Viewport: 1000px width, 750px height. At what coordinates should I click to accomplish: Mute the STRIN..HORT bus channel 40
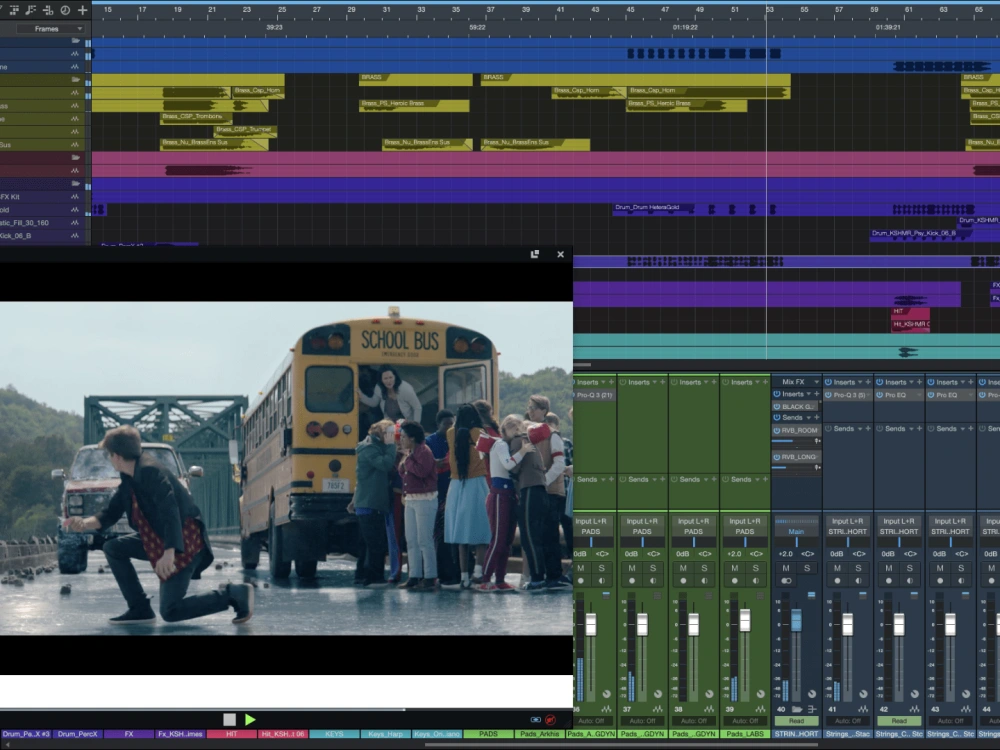coord(786,568)
